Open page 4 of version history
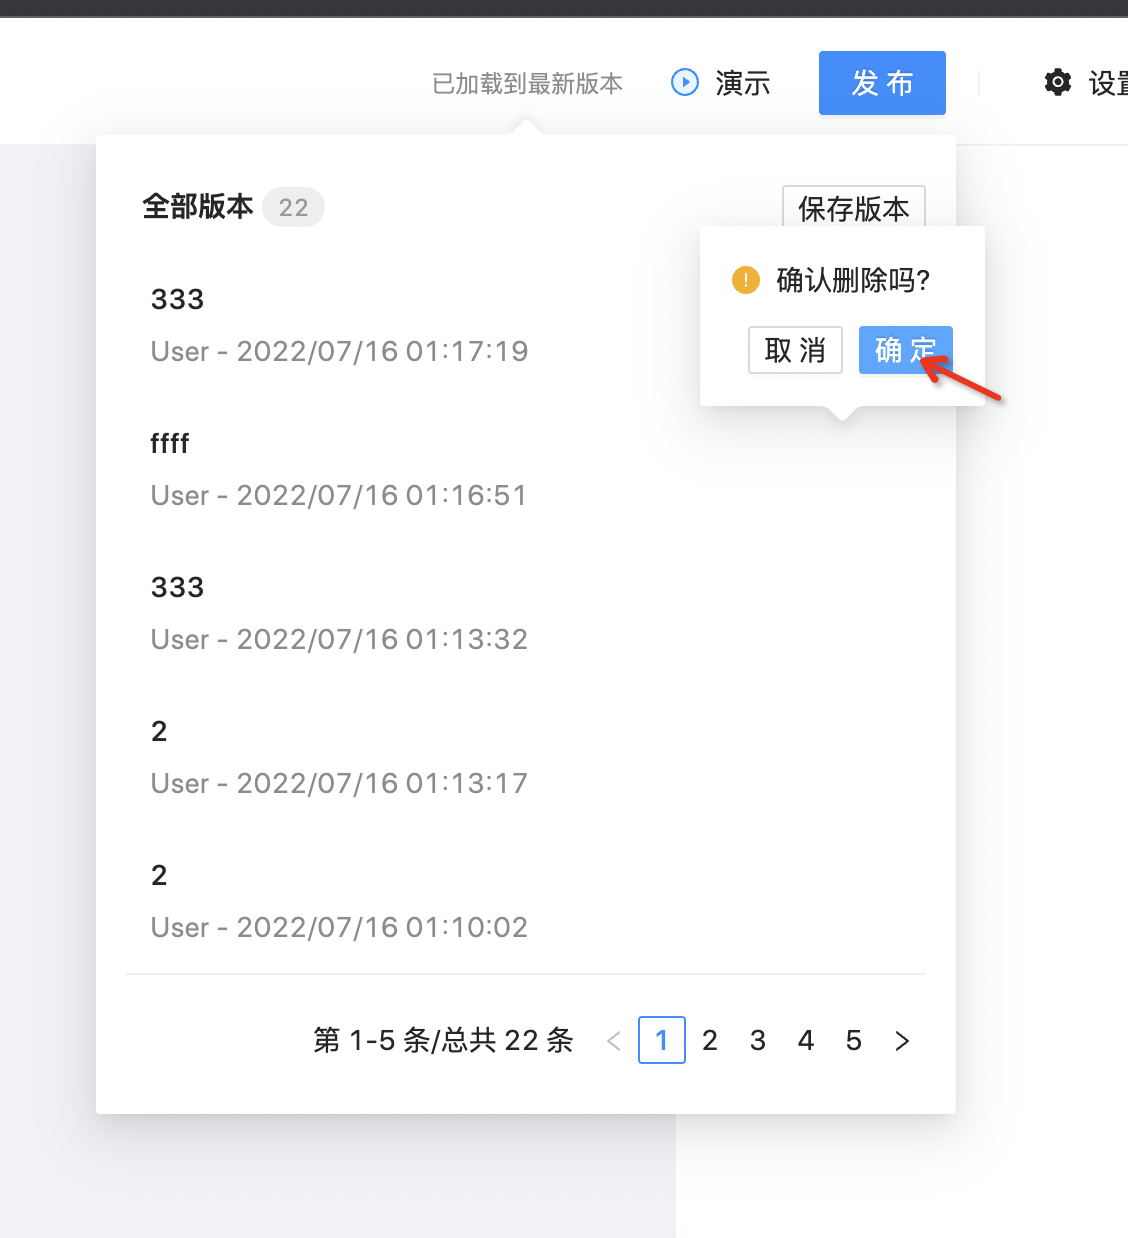 click(x=805, y=1040)
